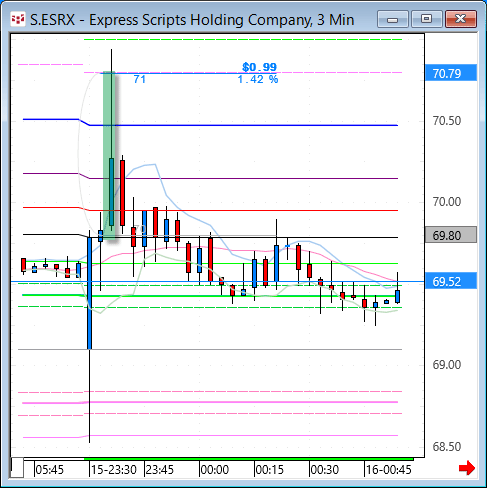Viewport: 487px width, 488px height.
Task: Minimize the S.ESRX chart window
Action: 393,19
